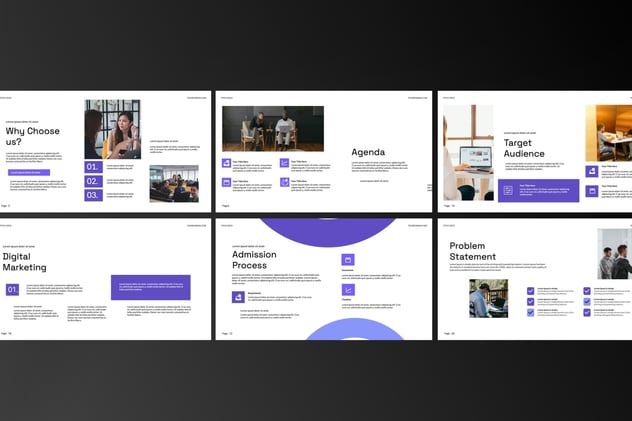Toggle the second checkbox in Problem Statement's left column
The image size is (632, 421).
click(531, 301)
